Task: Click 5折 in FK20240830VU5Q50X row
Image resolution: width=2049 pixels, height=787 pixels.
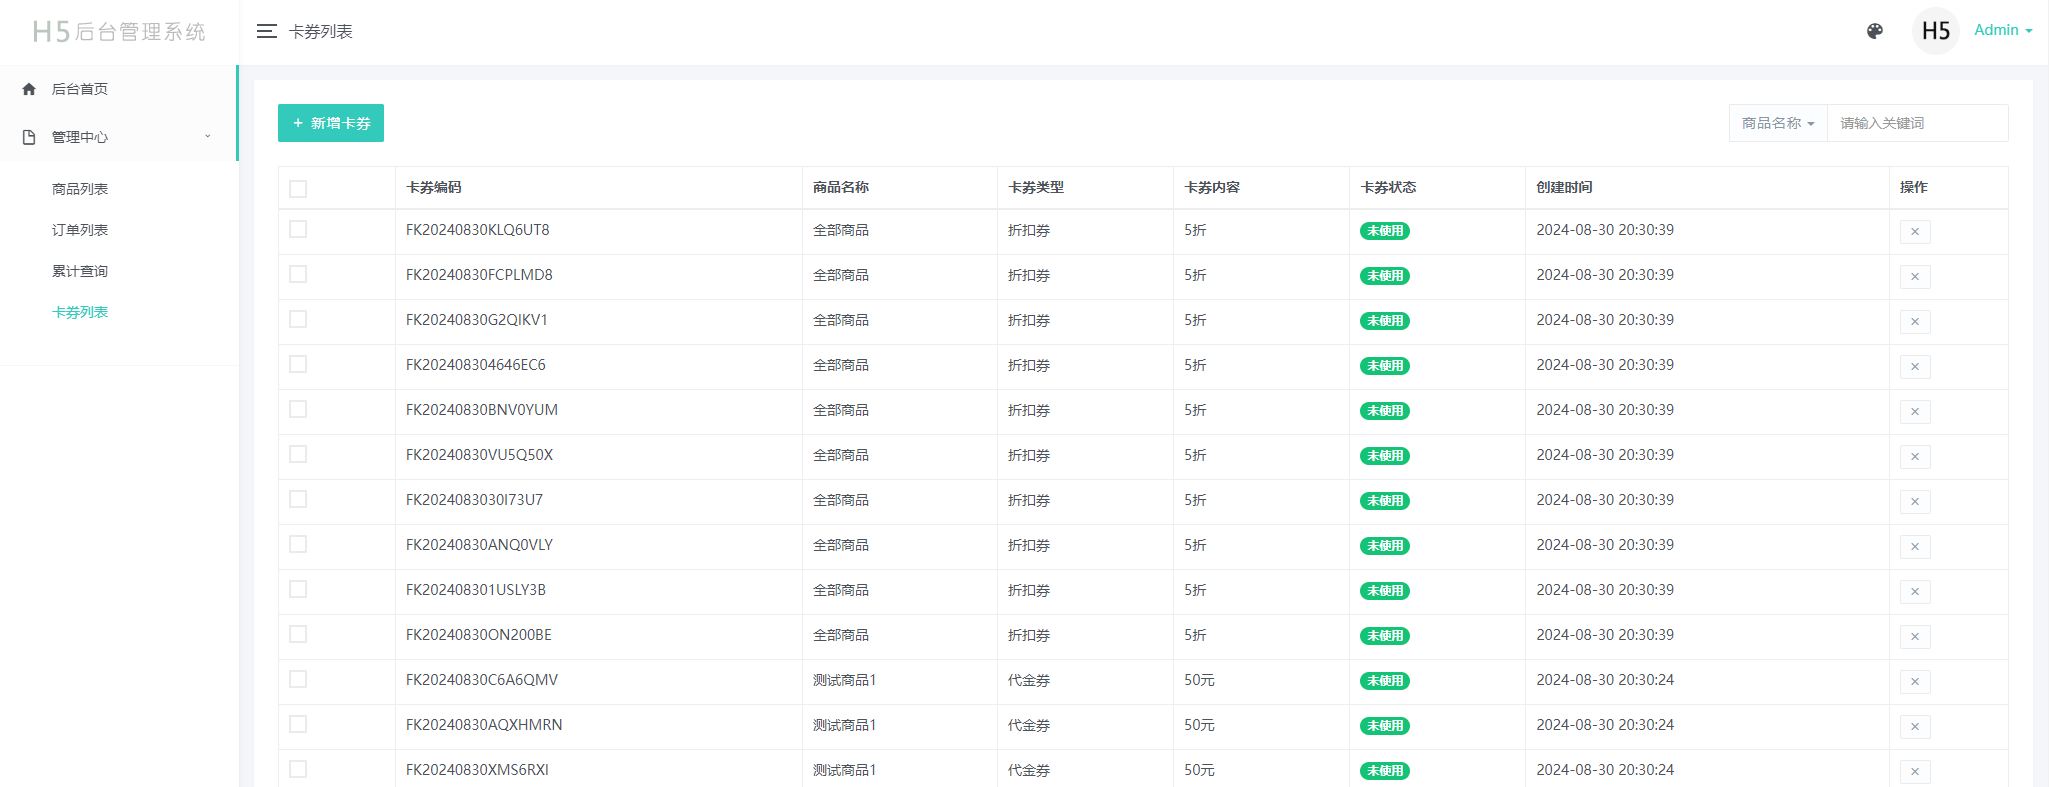Action: pyautogui.click(x=1195, y=455)
